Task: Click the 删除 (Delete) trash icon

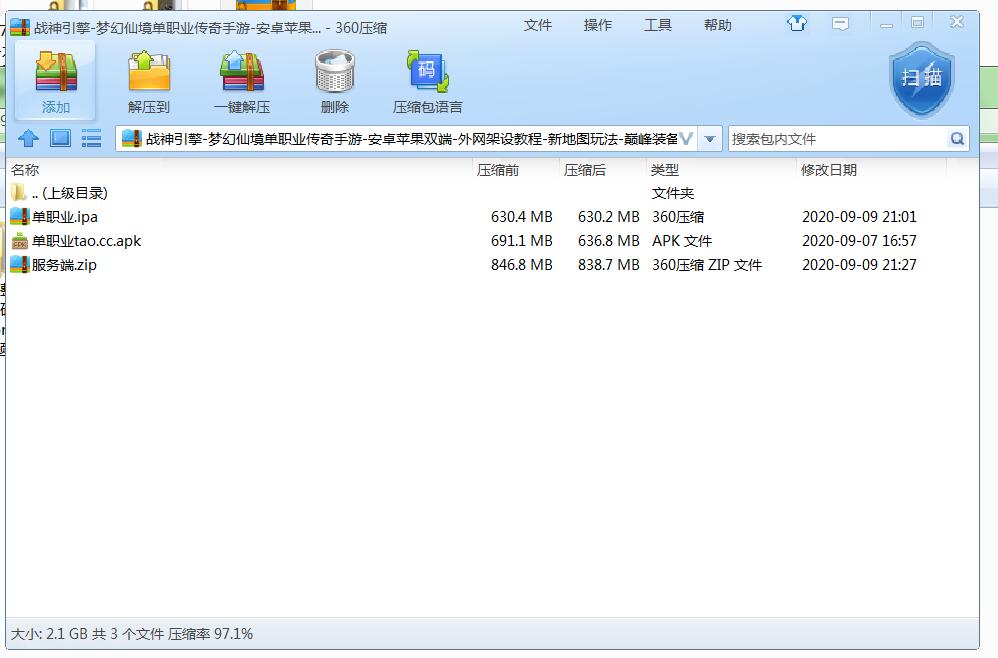Action: pyautogui.click(x=334, y=81)
